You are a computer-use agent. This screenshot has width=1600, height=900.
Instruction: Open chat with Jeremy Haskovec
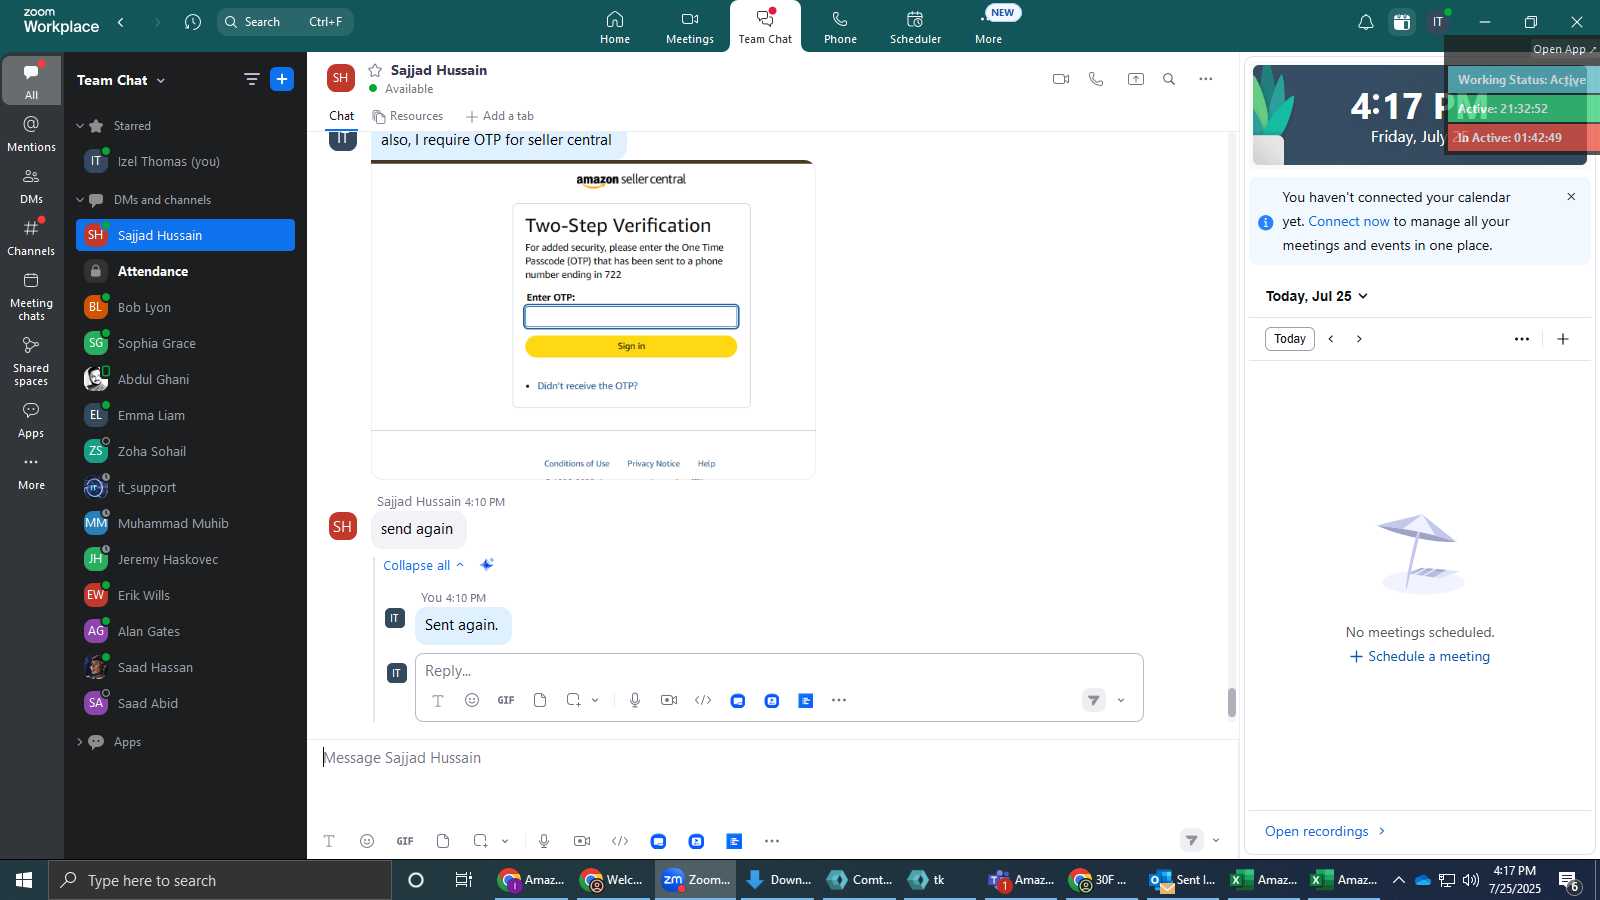(x=186, y=559)
